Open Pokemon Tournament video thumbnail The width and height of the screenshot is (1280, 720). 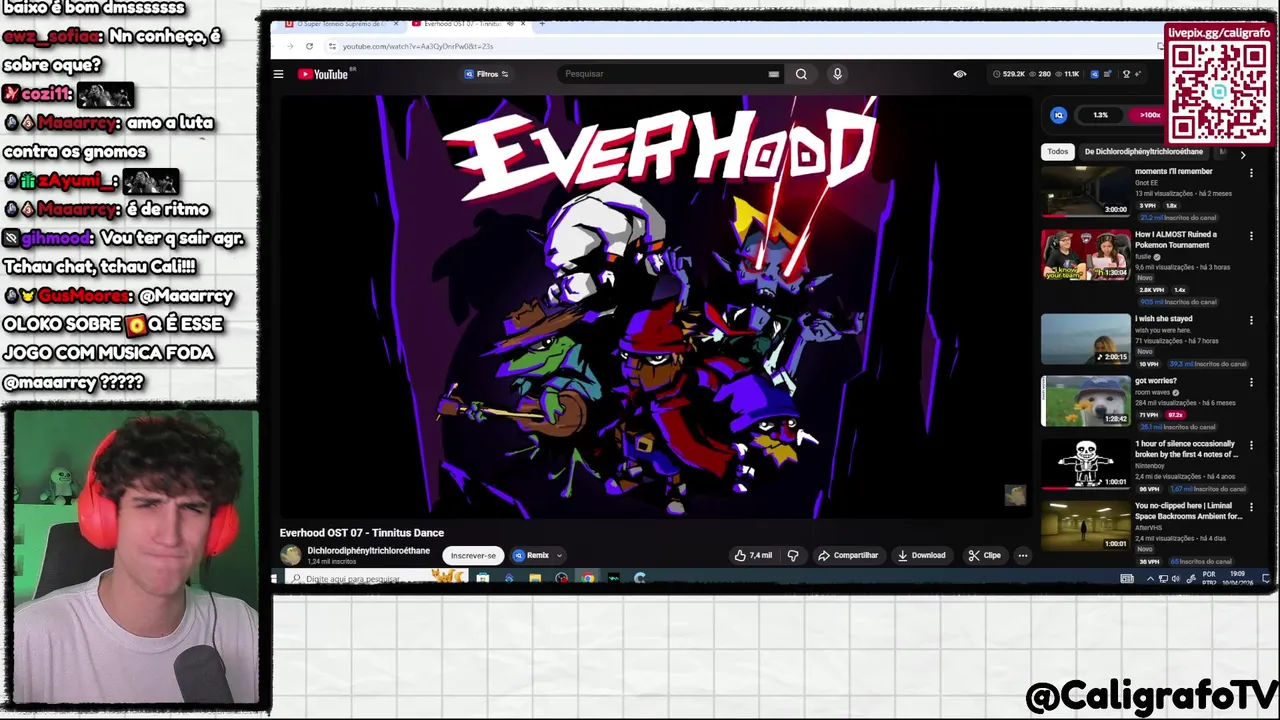coord(1086,254)
